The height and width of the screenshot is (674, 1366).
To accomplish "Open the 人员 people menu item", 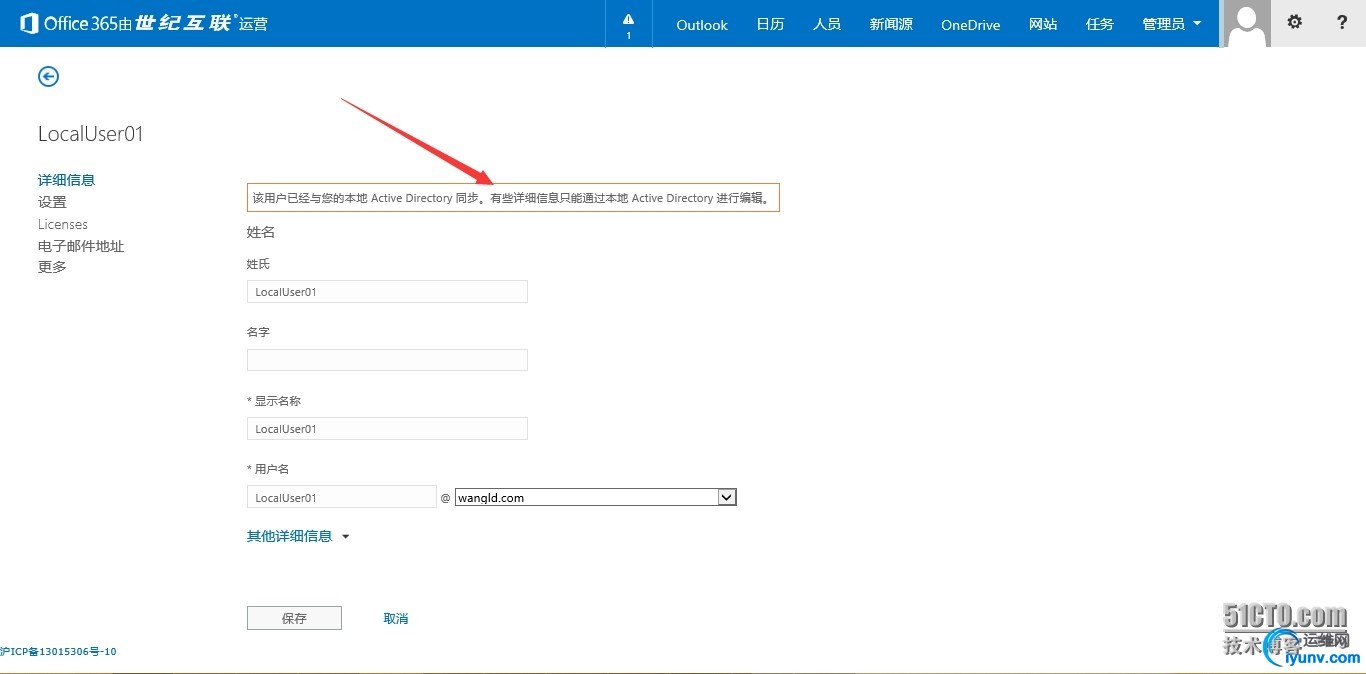I will (x=827, y=24).
